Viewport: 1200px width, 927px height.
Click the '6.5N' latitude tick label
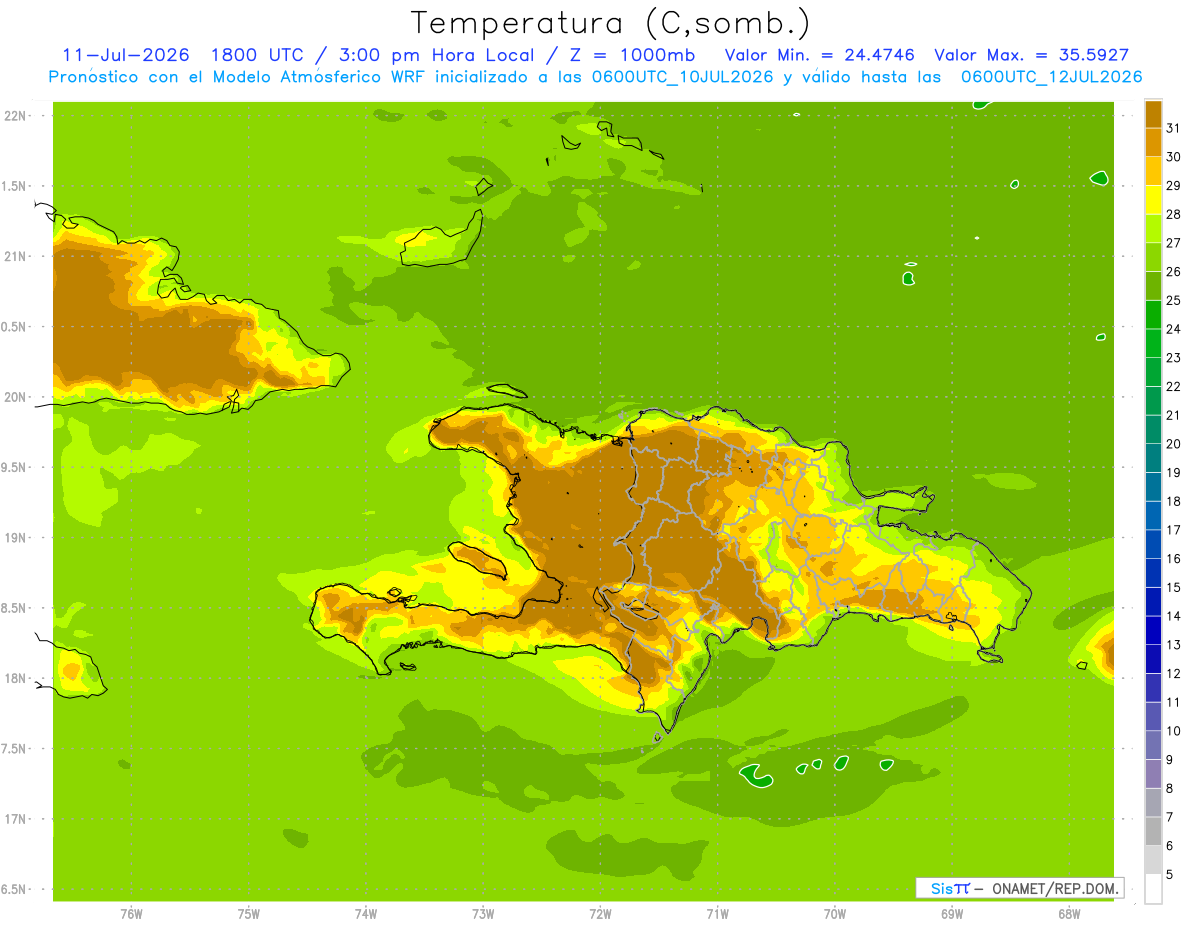click(15, 890)
